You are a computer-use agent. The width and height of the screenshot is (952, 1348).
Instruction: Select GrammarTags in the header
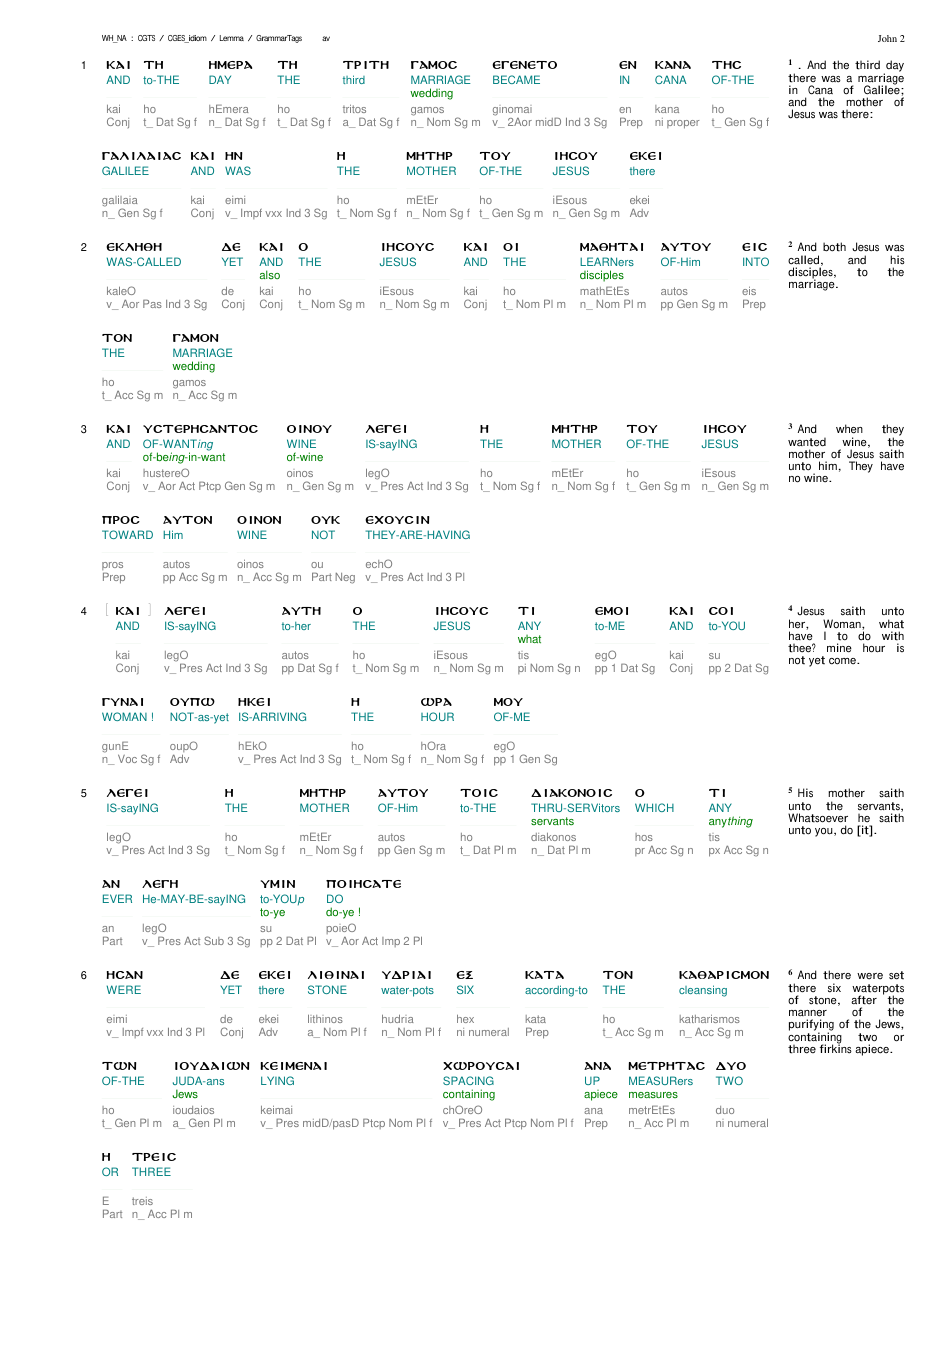click(279, 38)
